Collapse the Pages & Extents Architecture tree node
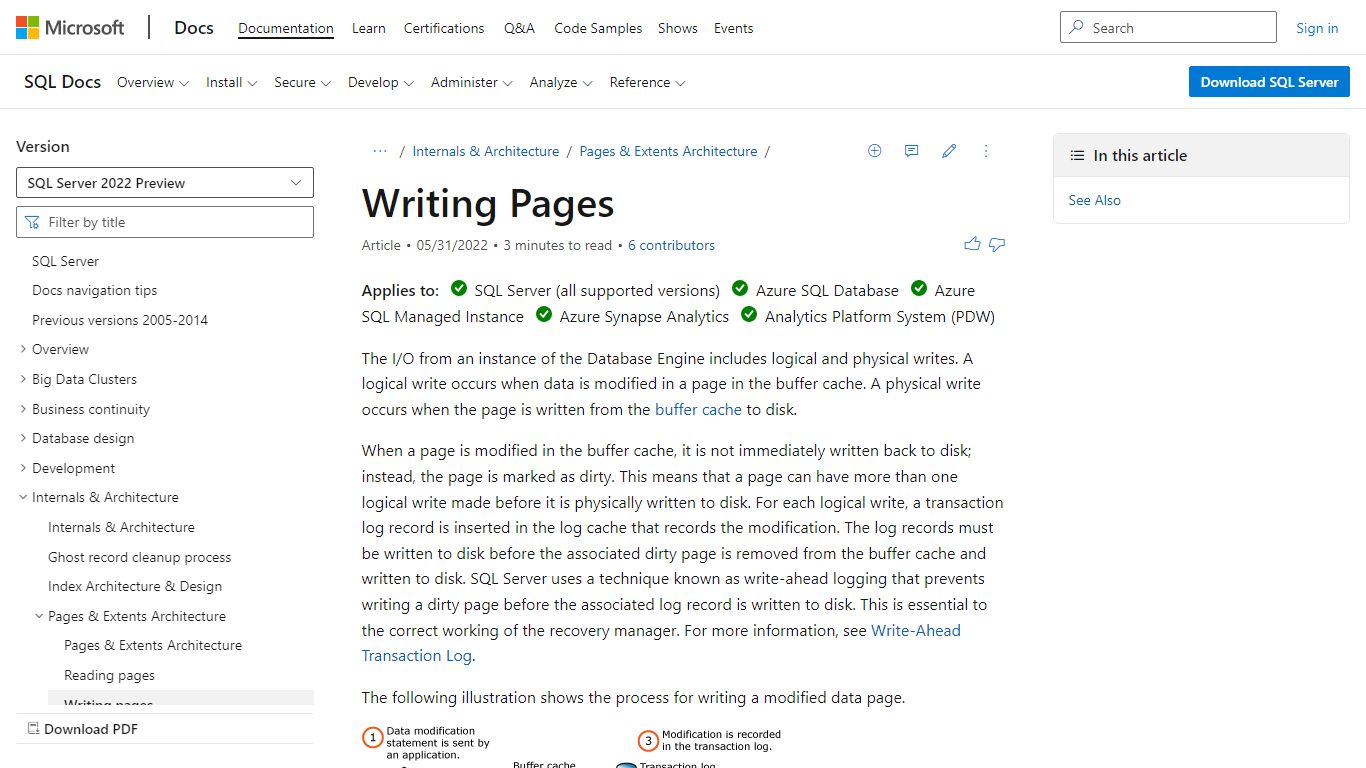The image size is (1366, 768). tap(39, 616)
